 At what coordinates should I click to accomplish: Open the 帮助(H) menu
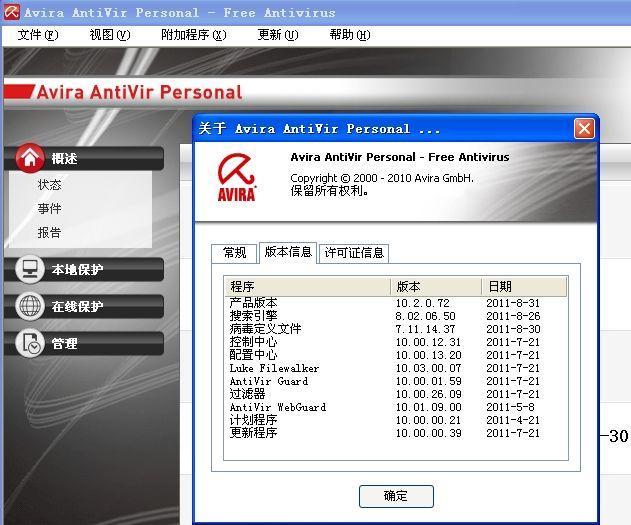(x=349, y=34)
